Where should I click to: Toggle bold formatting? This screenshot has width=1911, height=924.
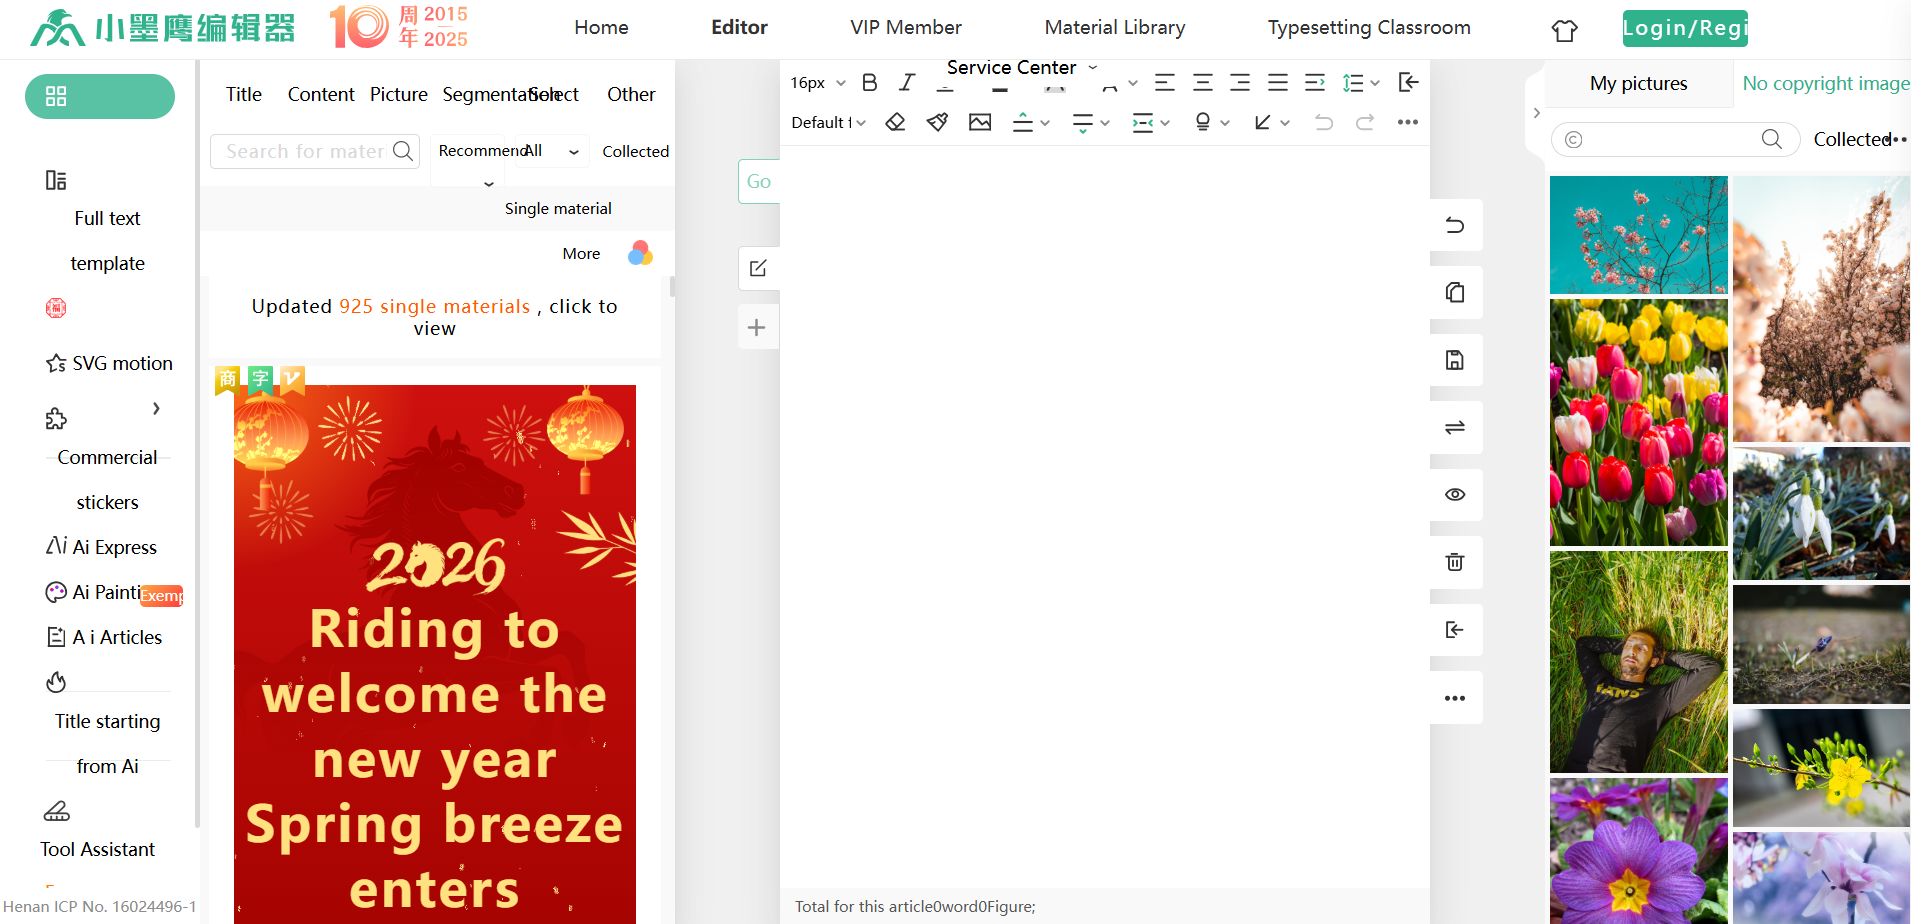point(869,83)
